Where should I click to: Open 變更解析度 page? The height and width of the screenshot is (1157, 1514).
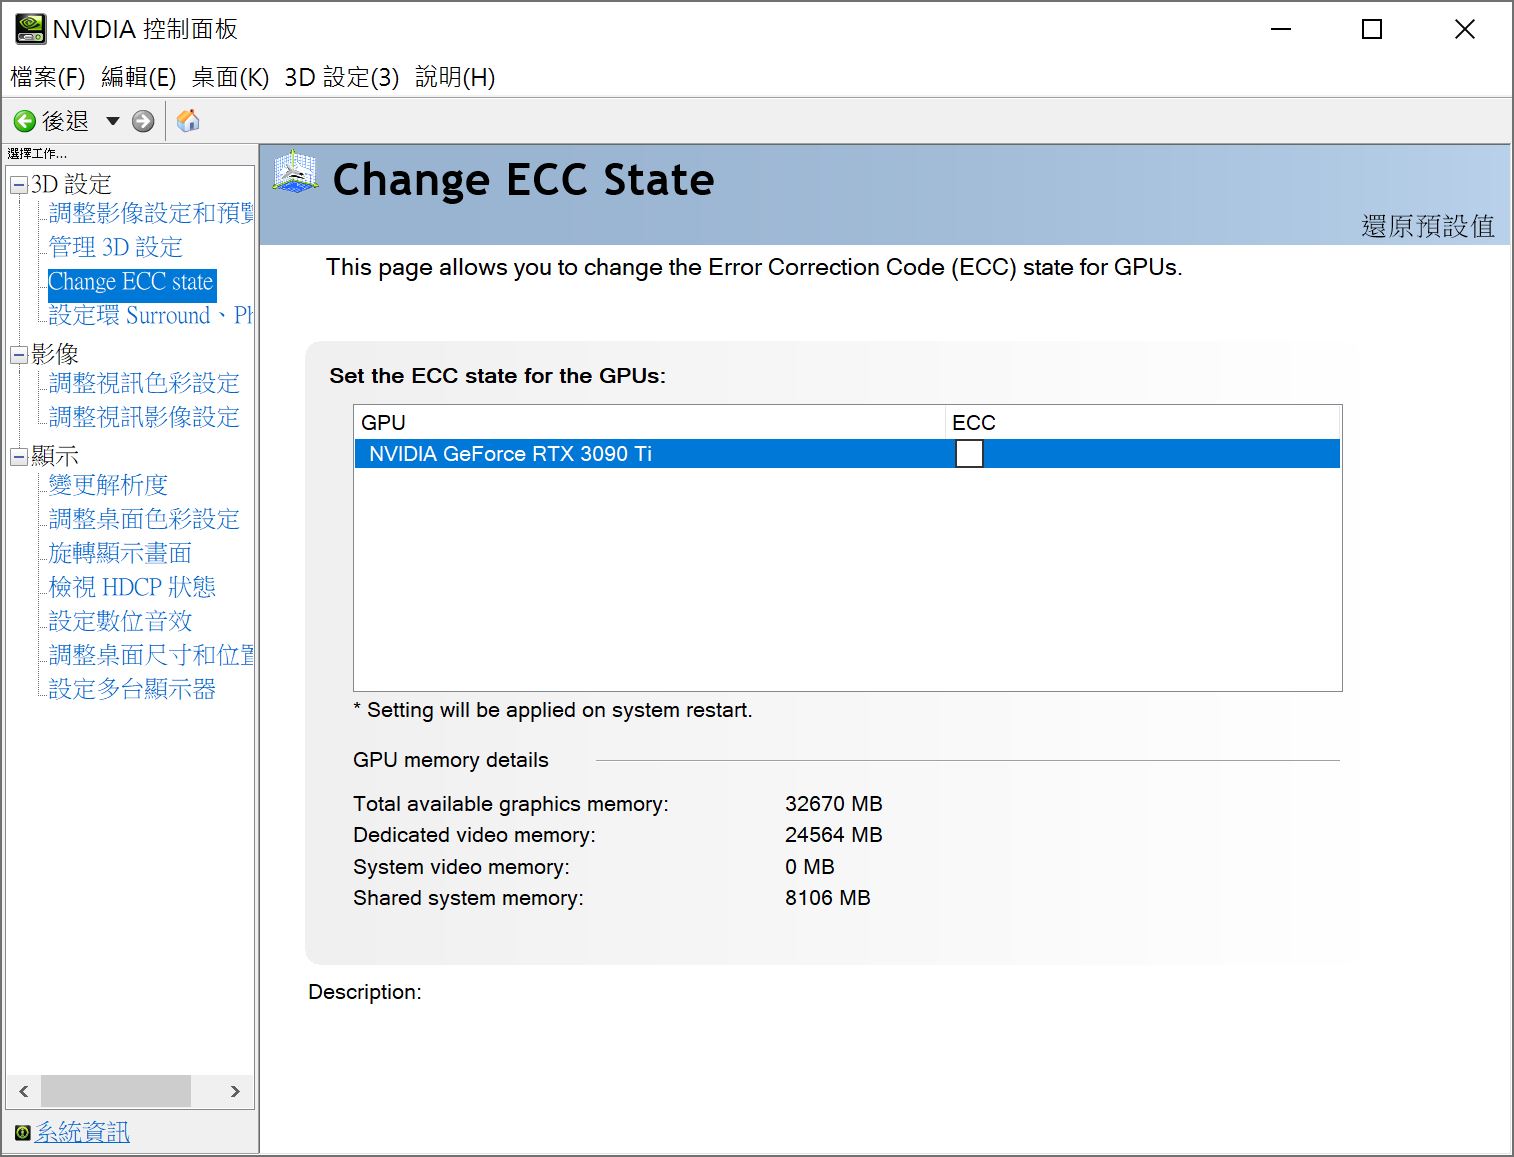pos(108,485)
